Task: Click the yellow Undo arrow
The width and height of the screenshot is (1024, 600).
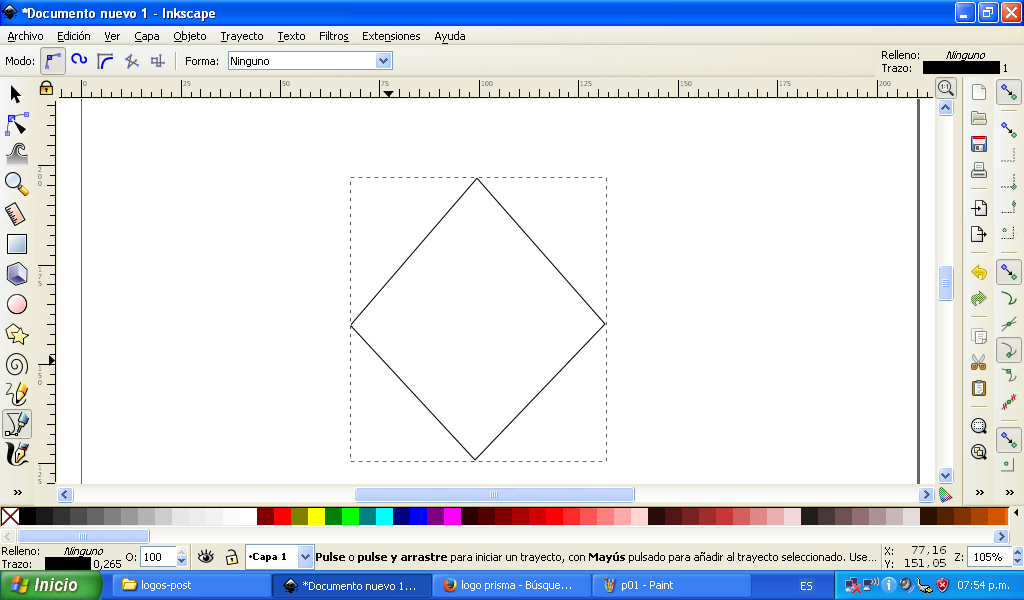Action: coord(978,272)
